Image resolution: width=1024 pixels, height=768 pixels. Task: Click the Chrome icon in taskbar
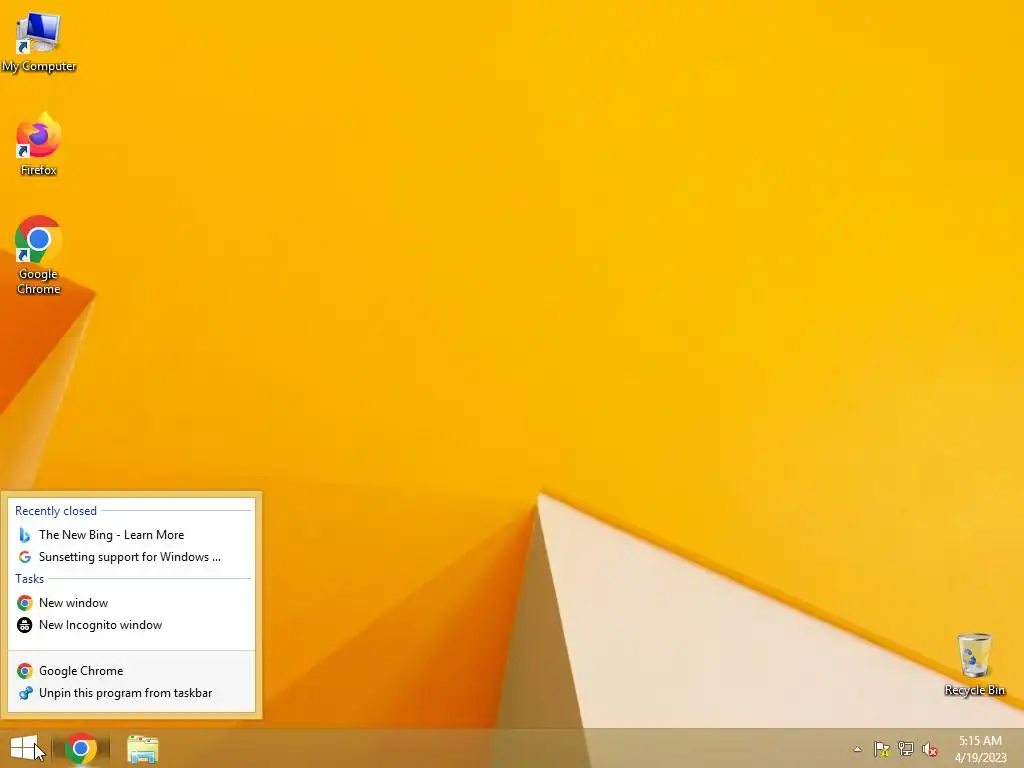(x=81, y=748)
